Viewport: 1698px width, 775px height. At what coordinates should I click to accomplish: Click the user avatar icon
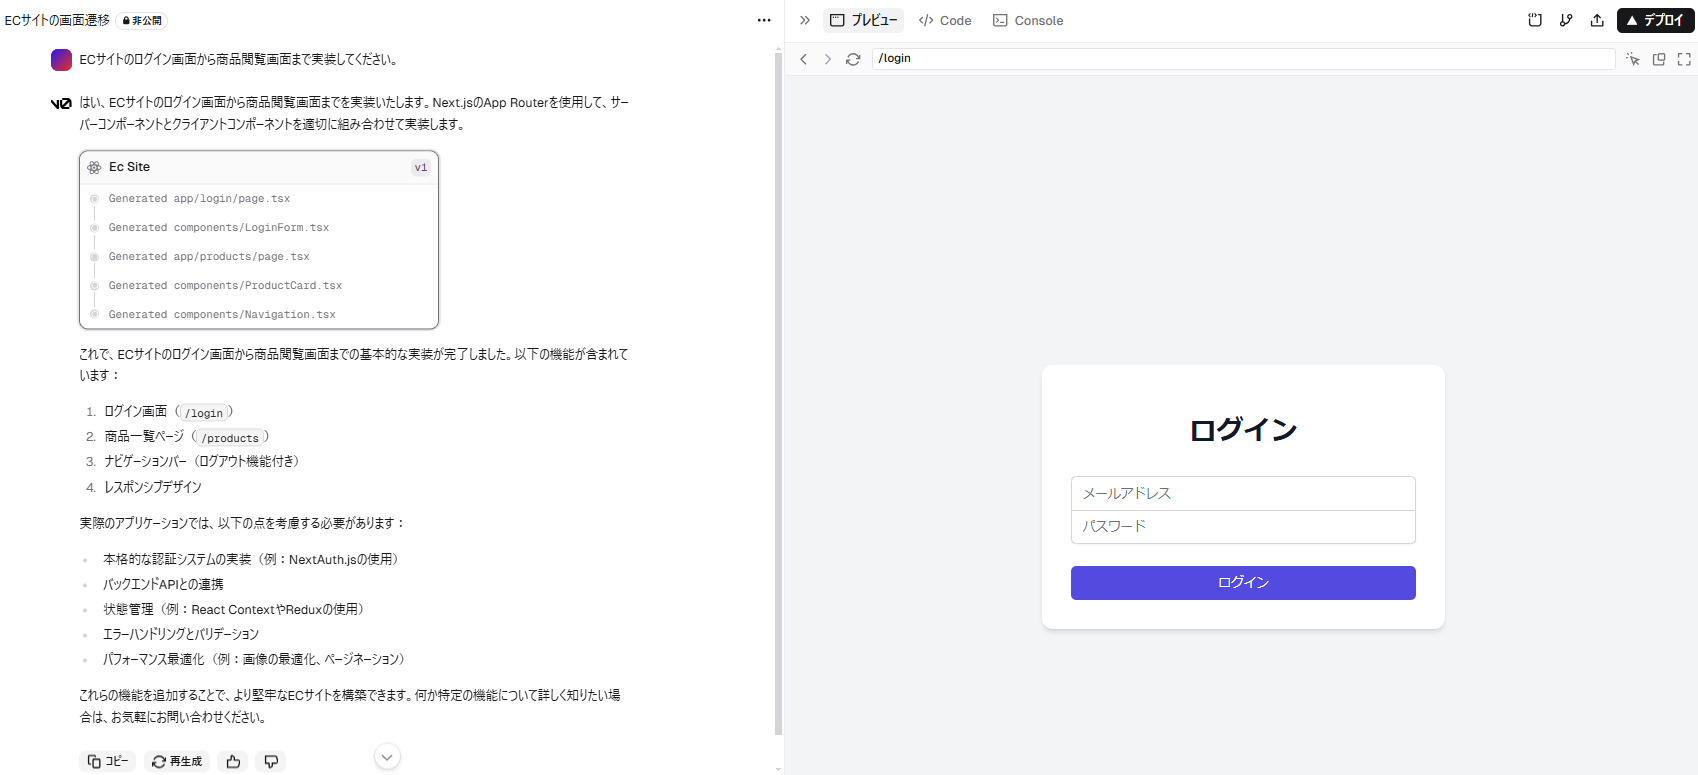[61, 60]
